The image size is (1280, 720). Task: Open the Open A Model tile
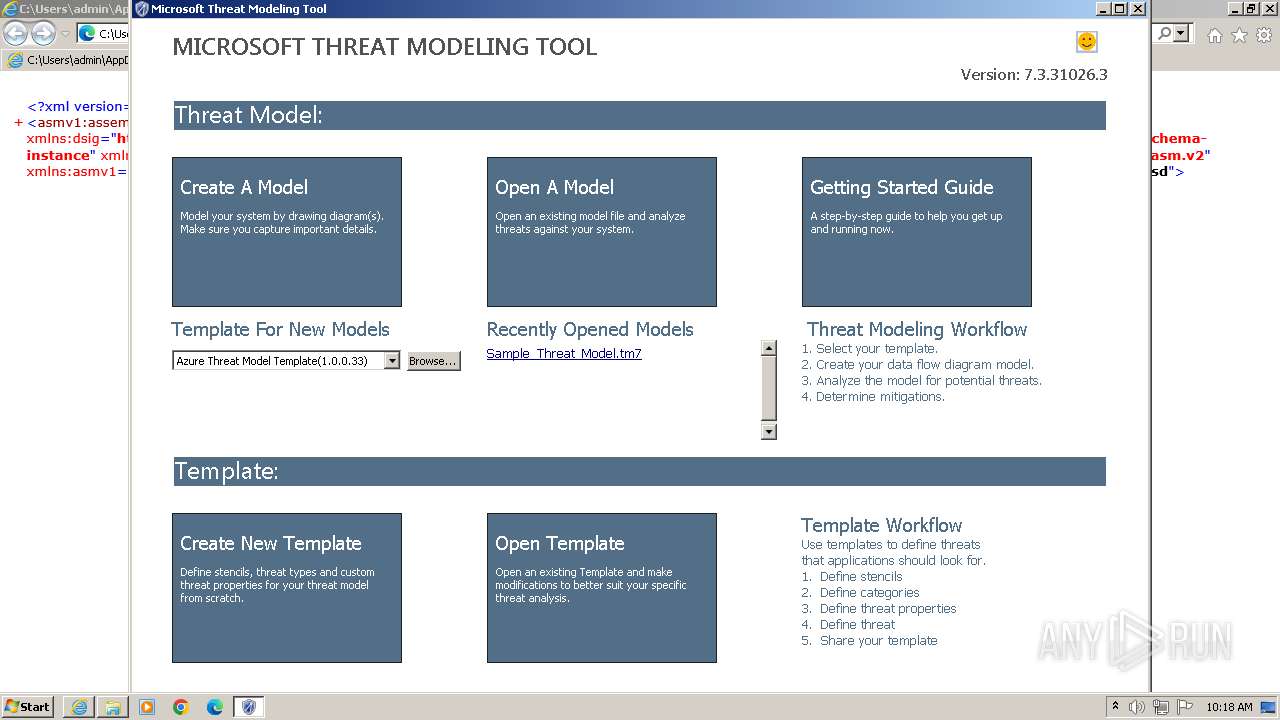[x=602, y=232]
